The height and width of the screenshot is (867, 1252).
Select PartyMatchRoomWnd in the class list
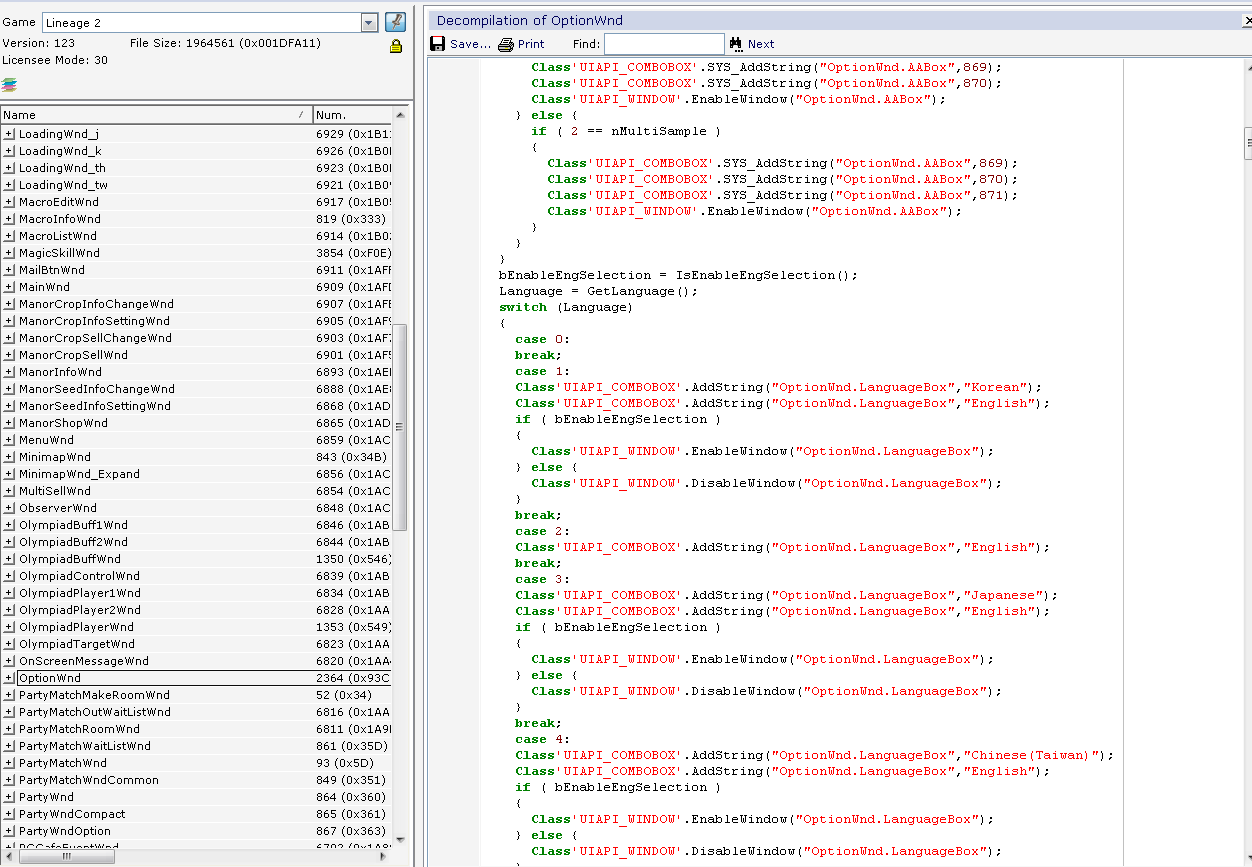(79, 729)
